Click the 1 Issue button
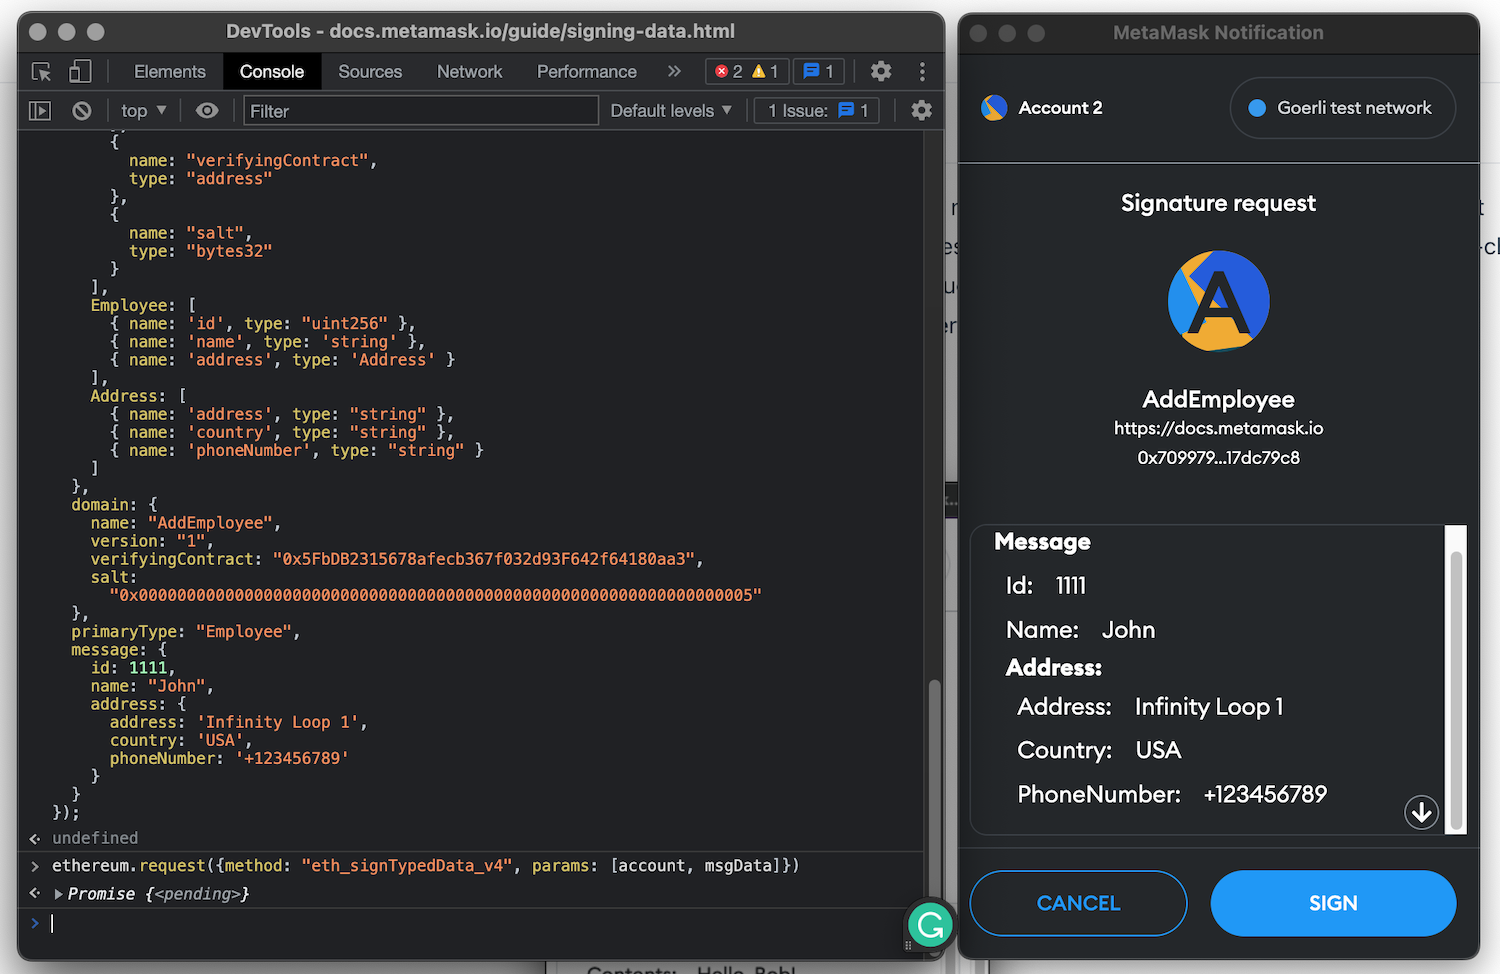Screen dimensions: 1500x974 coord(817,111)
